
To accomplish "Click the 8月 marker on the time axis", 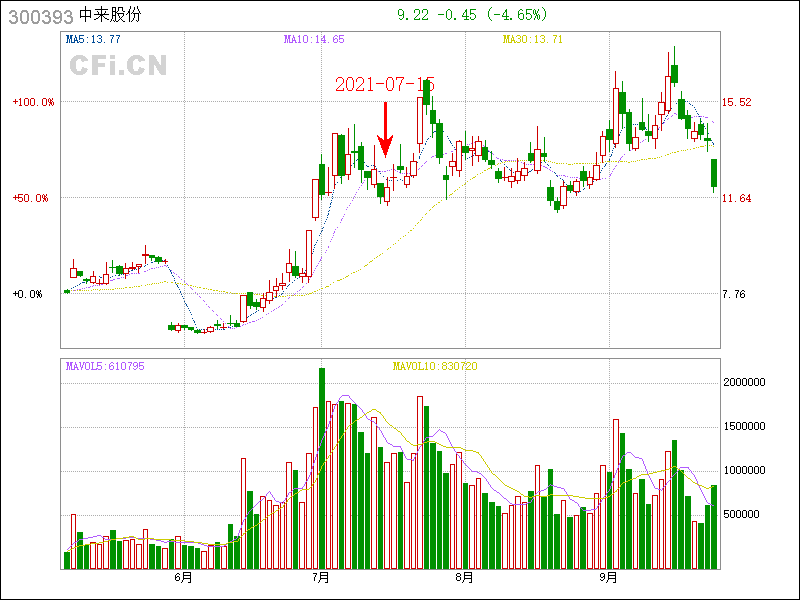I will (x=464, y=578).
